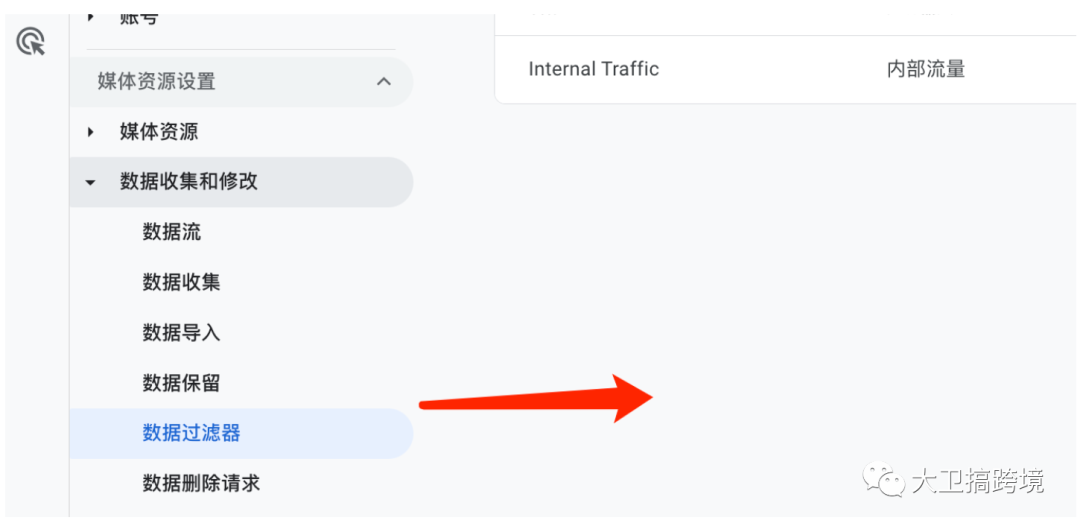1080x529 pixels.
Task: Go to 数据收集 settings
Action: click(x=182, y=282)
